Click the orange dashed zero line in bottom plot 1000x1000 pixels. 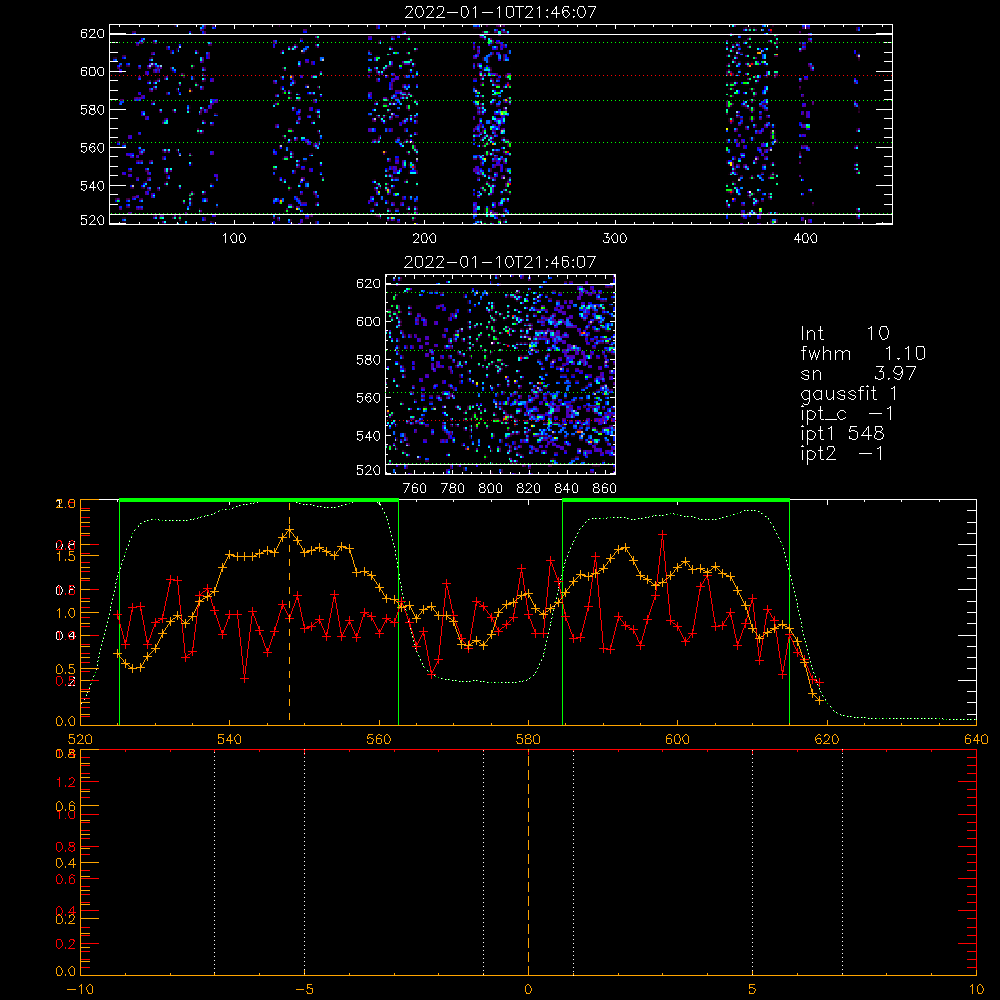tap(529, 861)
